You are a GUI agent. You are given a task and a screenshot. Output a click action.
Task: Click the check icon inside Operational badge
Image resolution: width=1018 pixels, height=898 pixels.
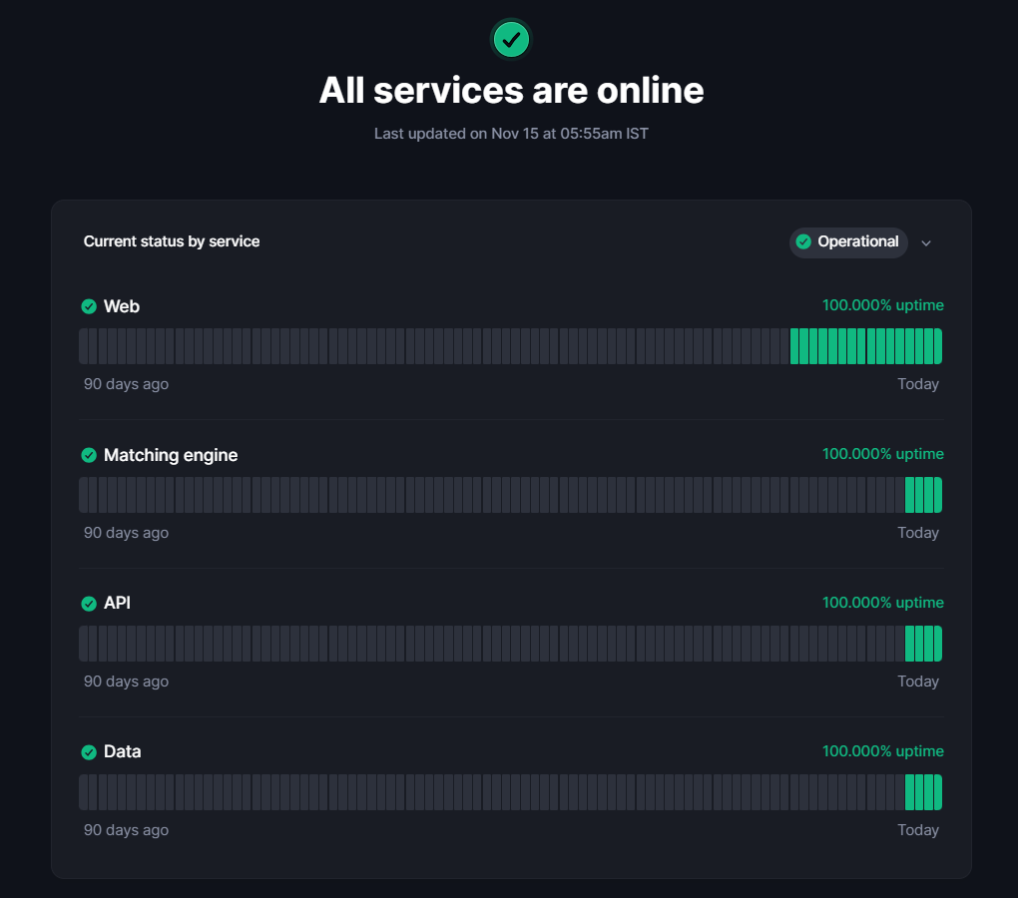pos(803,242)
